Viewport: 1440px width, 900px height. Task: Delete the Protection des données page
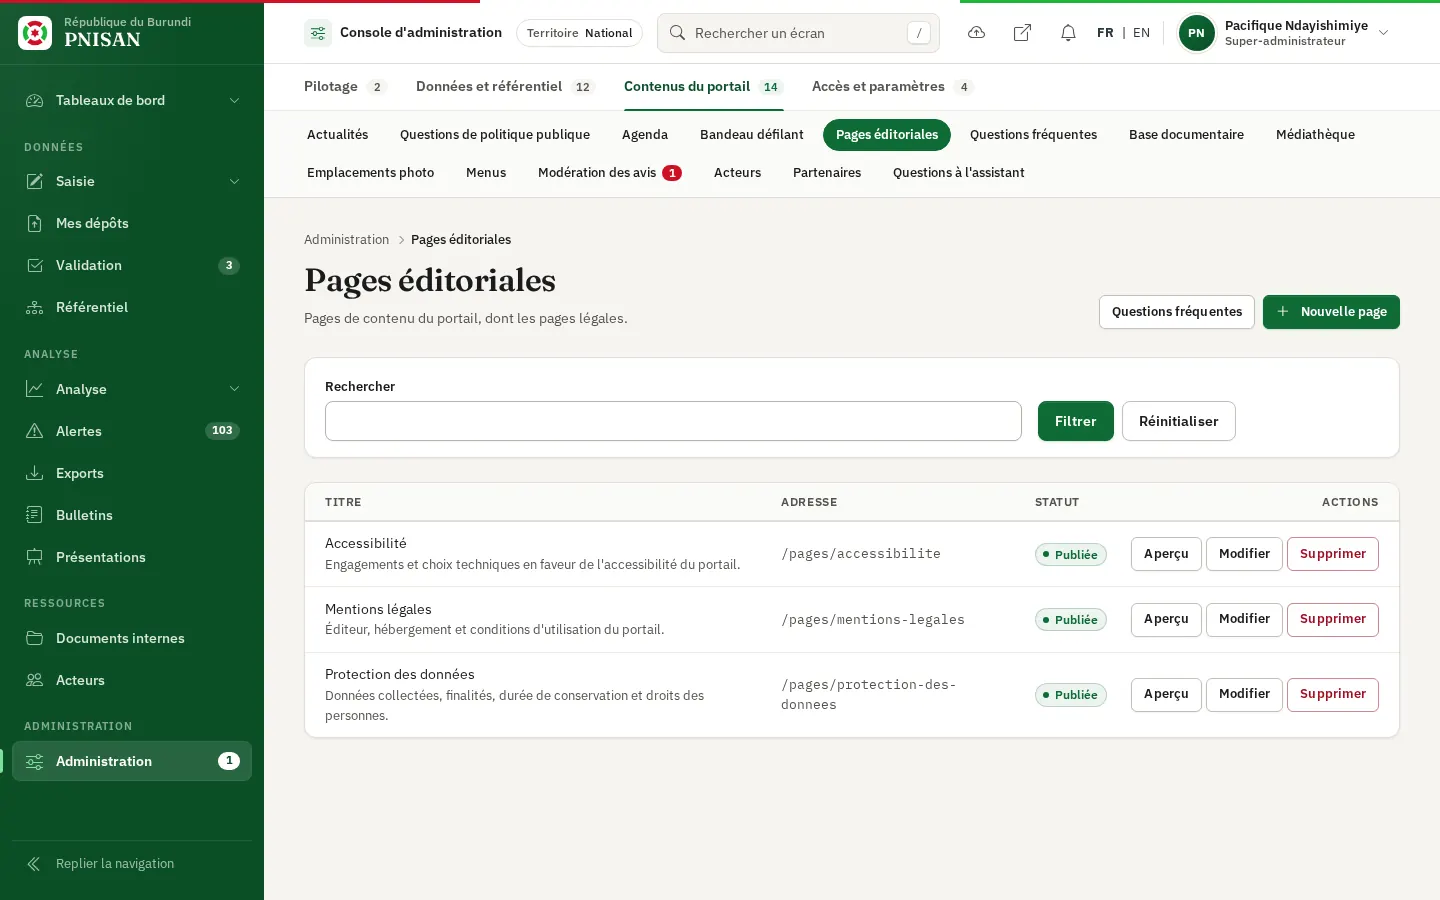1332,695
